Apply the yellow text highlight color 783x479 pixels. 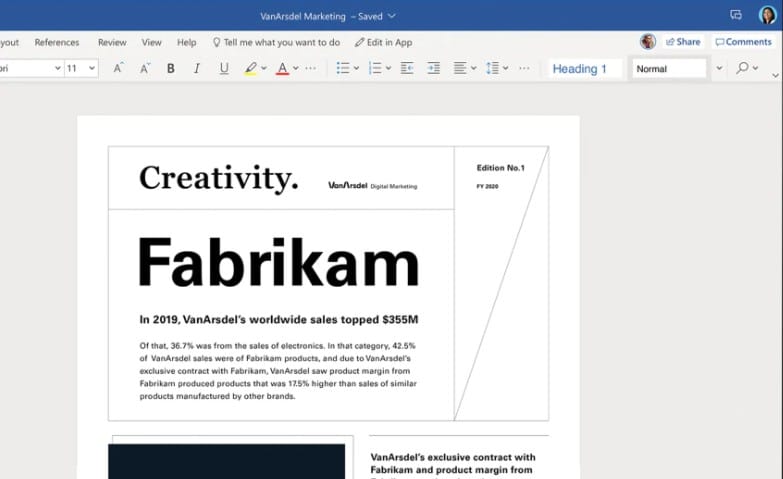pos(251,68)
